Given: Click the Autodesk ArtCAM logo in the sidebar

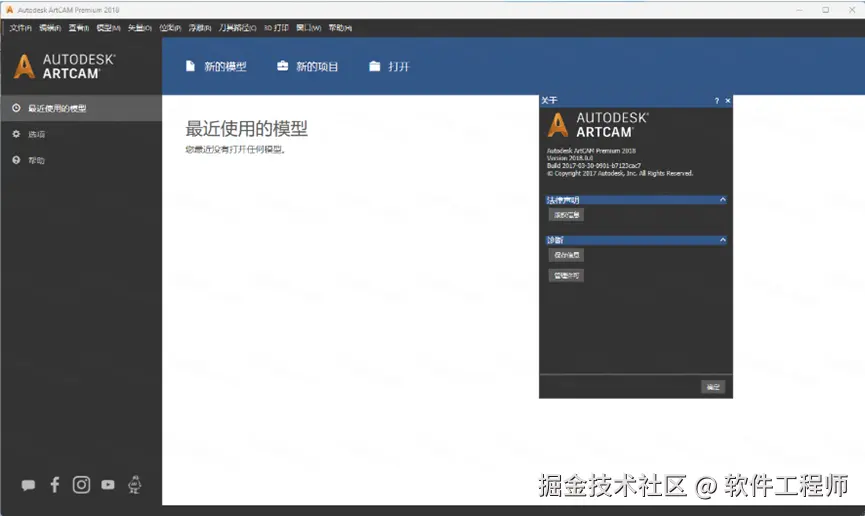Looking at the screenshot, I should pos(65,66).
